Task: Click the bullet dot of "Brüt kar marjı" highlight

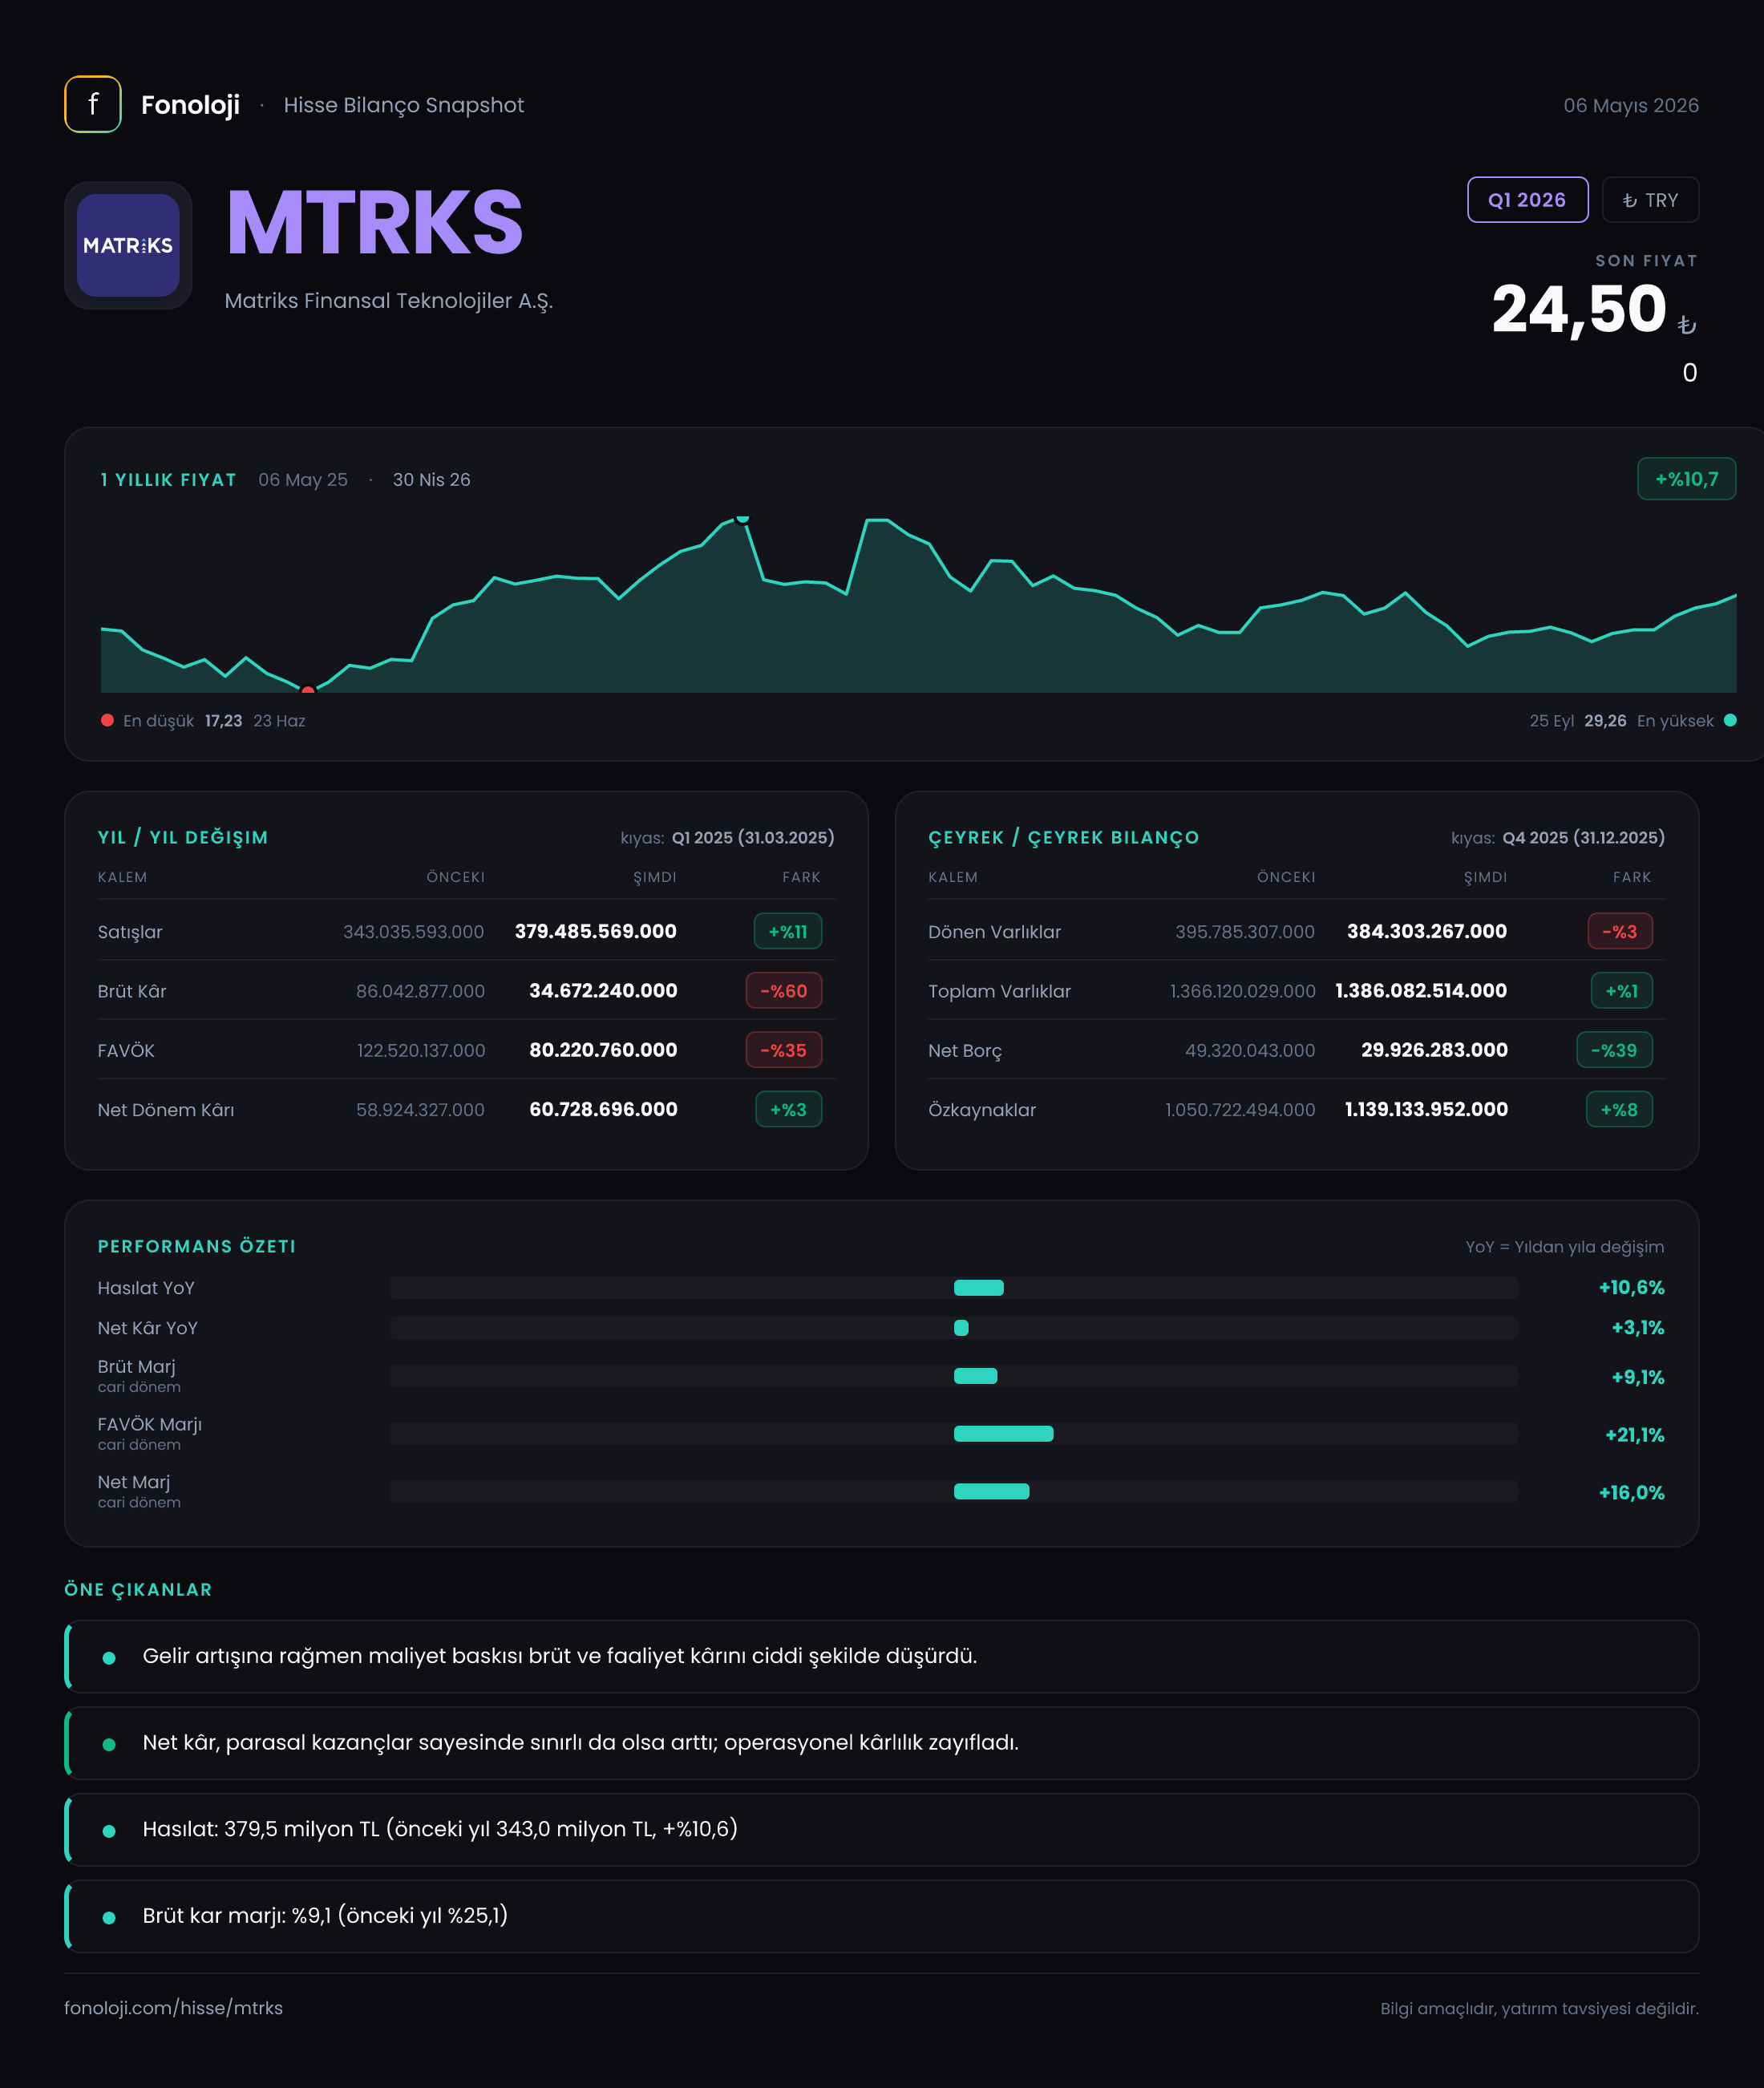Action: pyautogui.click(x=109, y=1918)
